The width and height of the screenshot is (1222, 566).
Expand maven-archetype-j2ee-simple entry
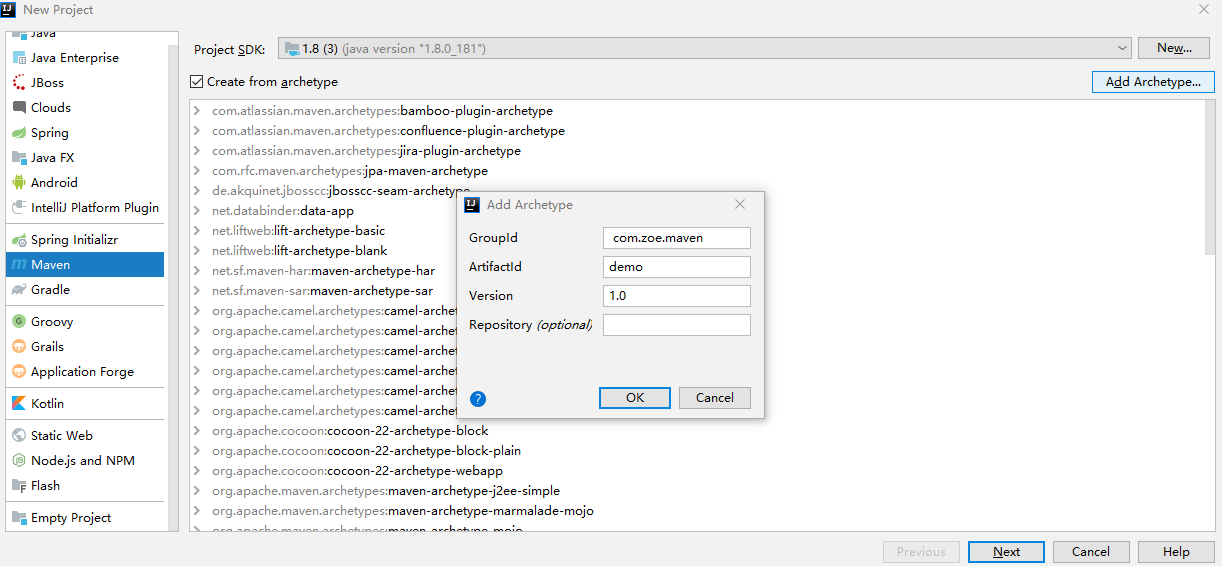coord(197,491)
